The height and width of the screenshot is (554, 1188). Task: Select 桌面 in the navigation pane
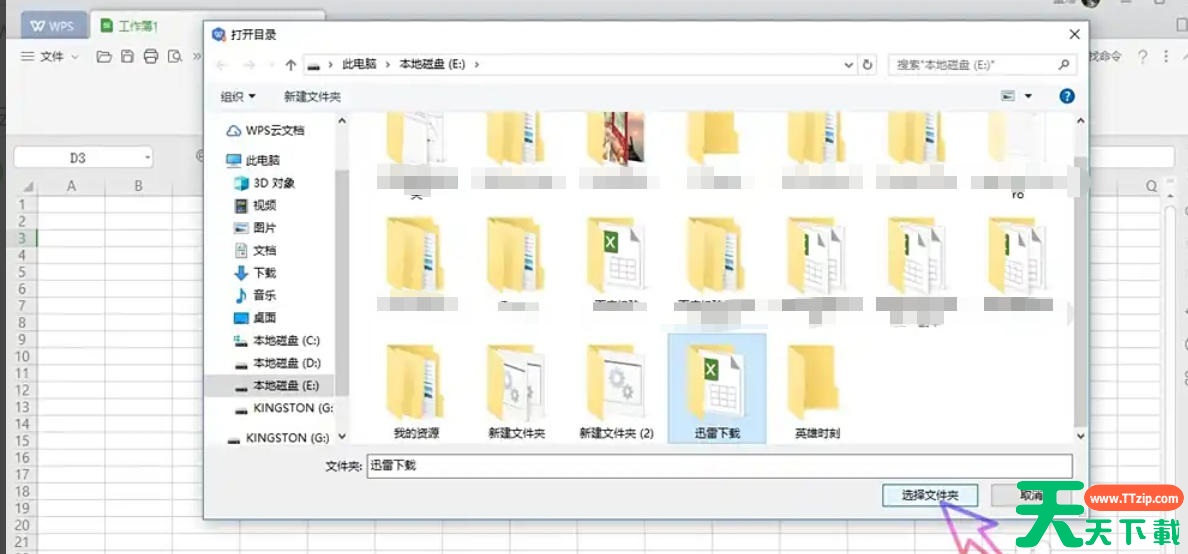(x=264, y=318)
